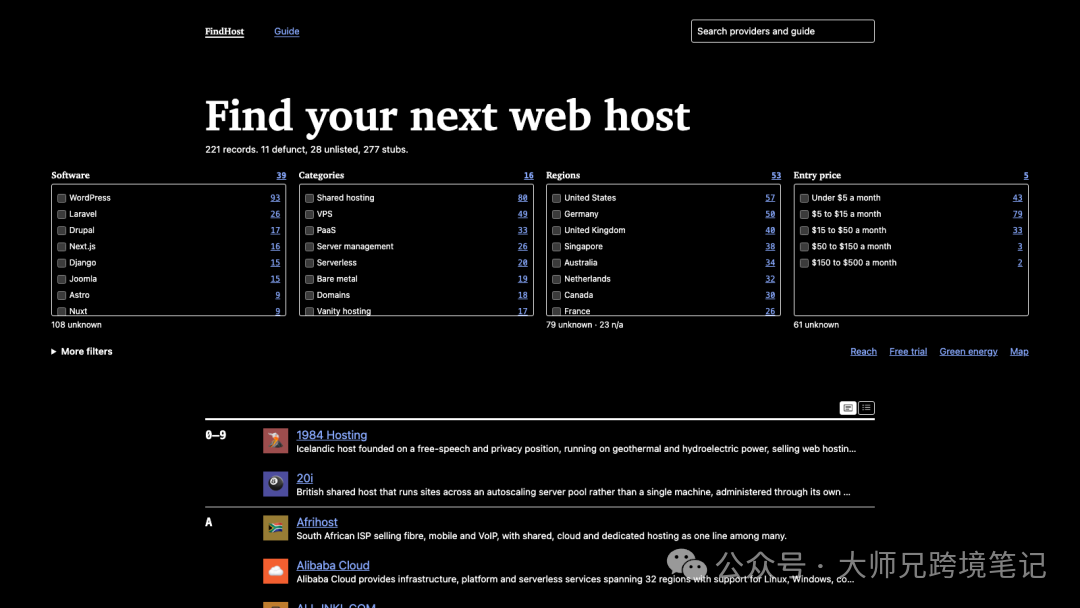Tick the United Kingdom region box
Screen dimensions: 1080x608
point(557,231)
